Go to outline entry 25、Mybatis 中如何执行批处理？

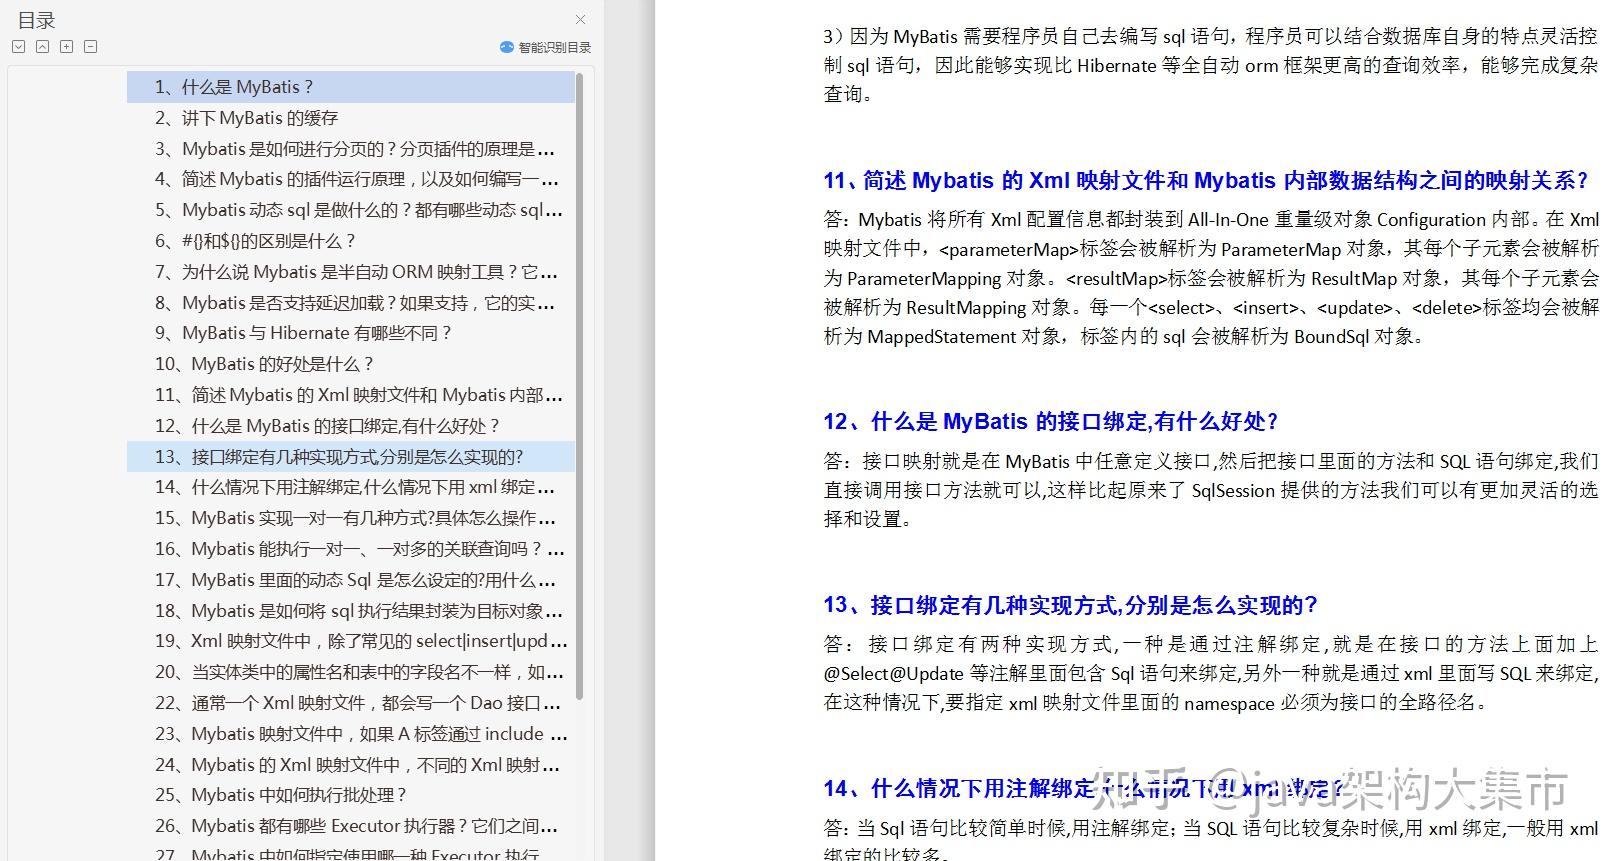click(351, 795)
